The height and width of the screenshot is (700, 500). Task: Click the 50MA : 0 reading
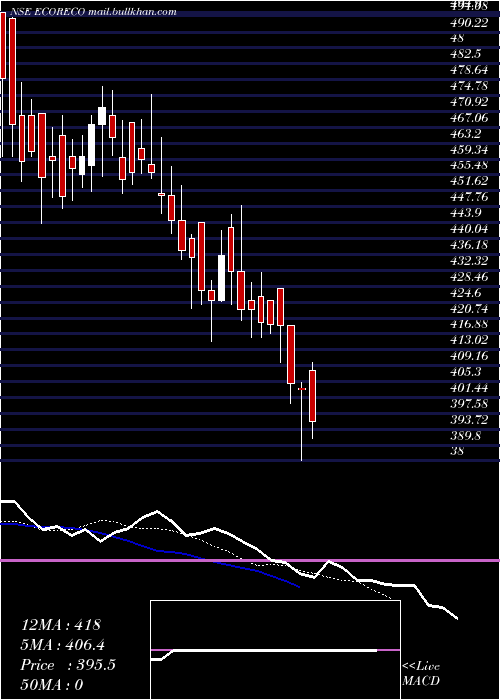pos(52,684)
